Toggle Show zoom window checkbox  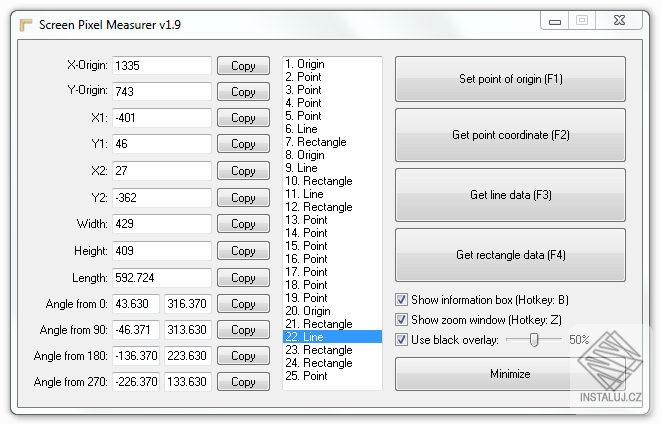pyautogui.click(x=401, y=319)
